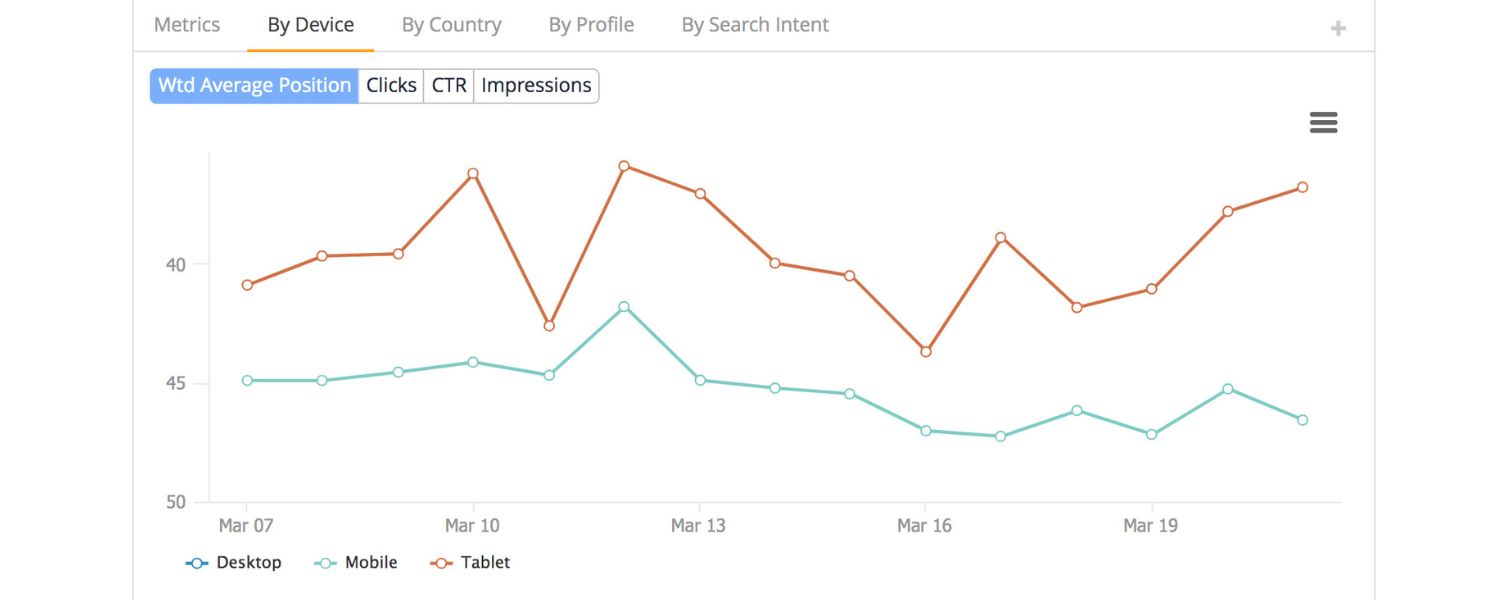Click the Wtd Average Position metric button

coord(253,85)
